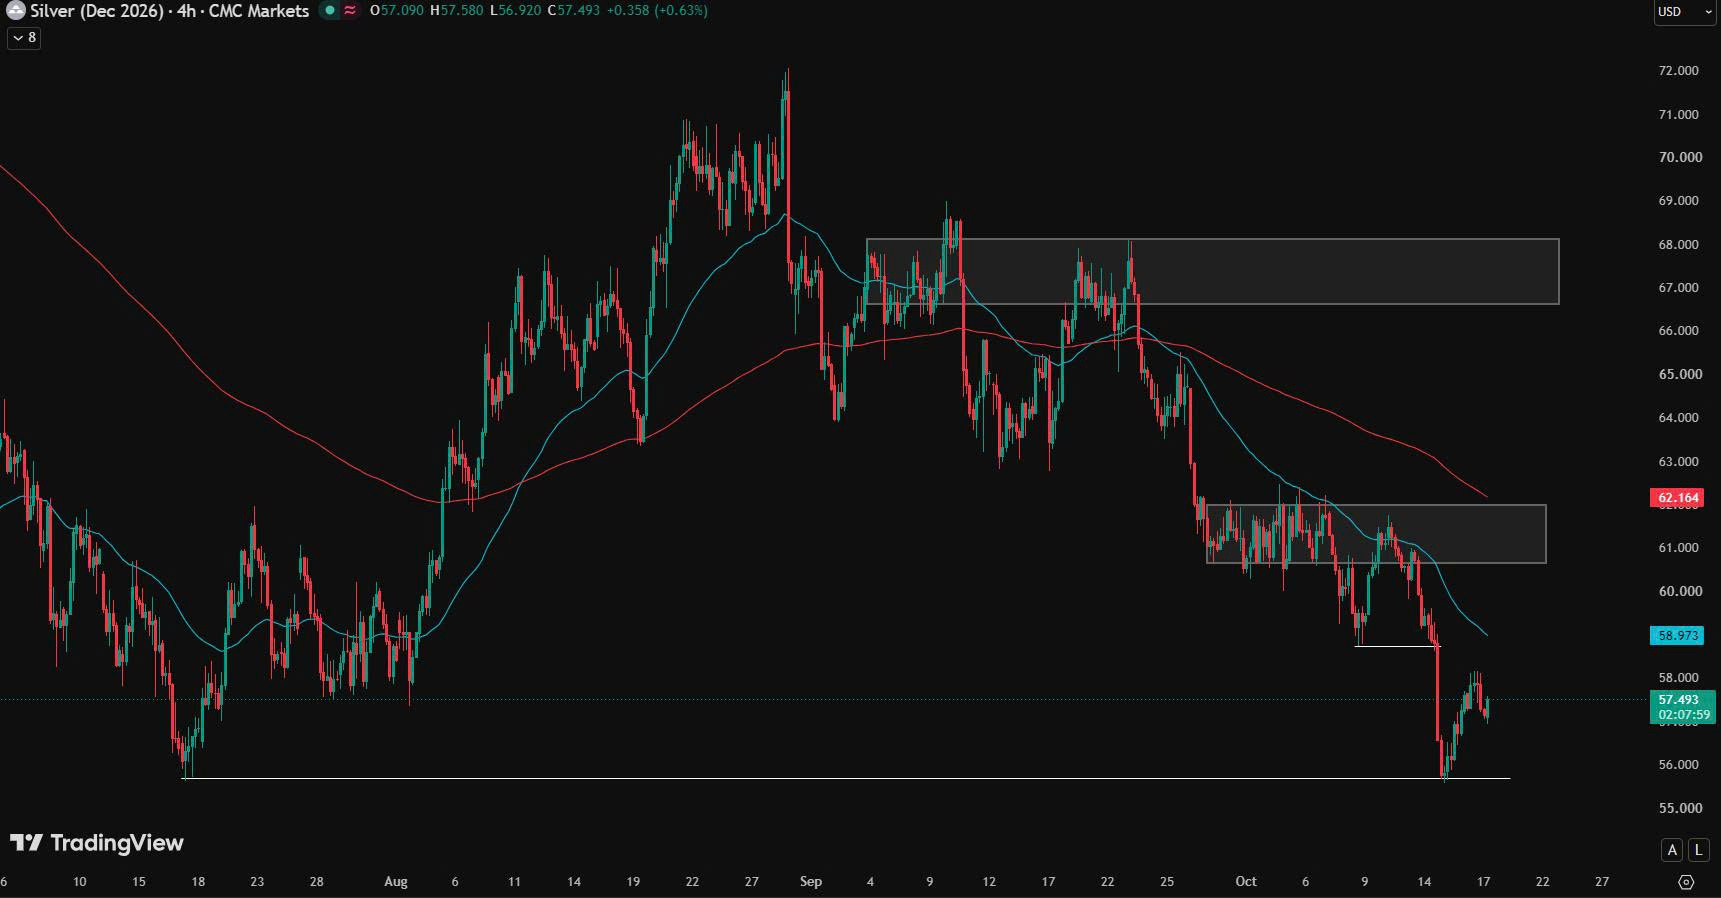This screenshot has width=1721, height=898.
Task: Click the 27 date label at far right
Action: coord(1602,882)
